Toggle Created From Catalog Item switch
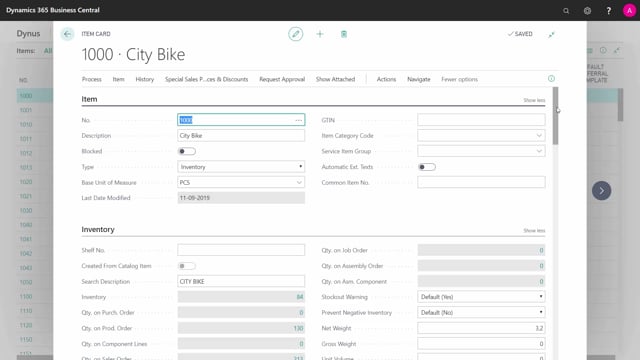Image resolution: width=640 pixels, height=360 pixels. [x=187, y=266]
